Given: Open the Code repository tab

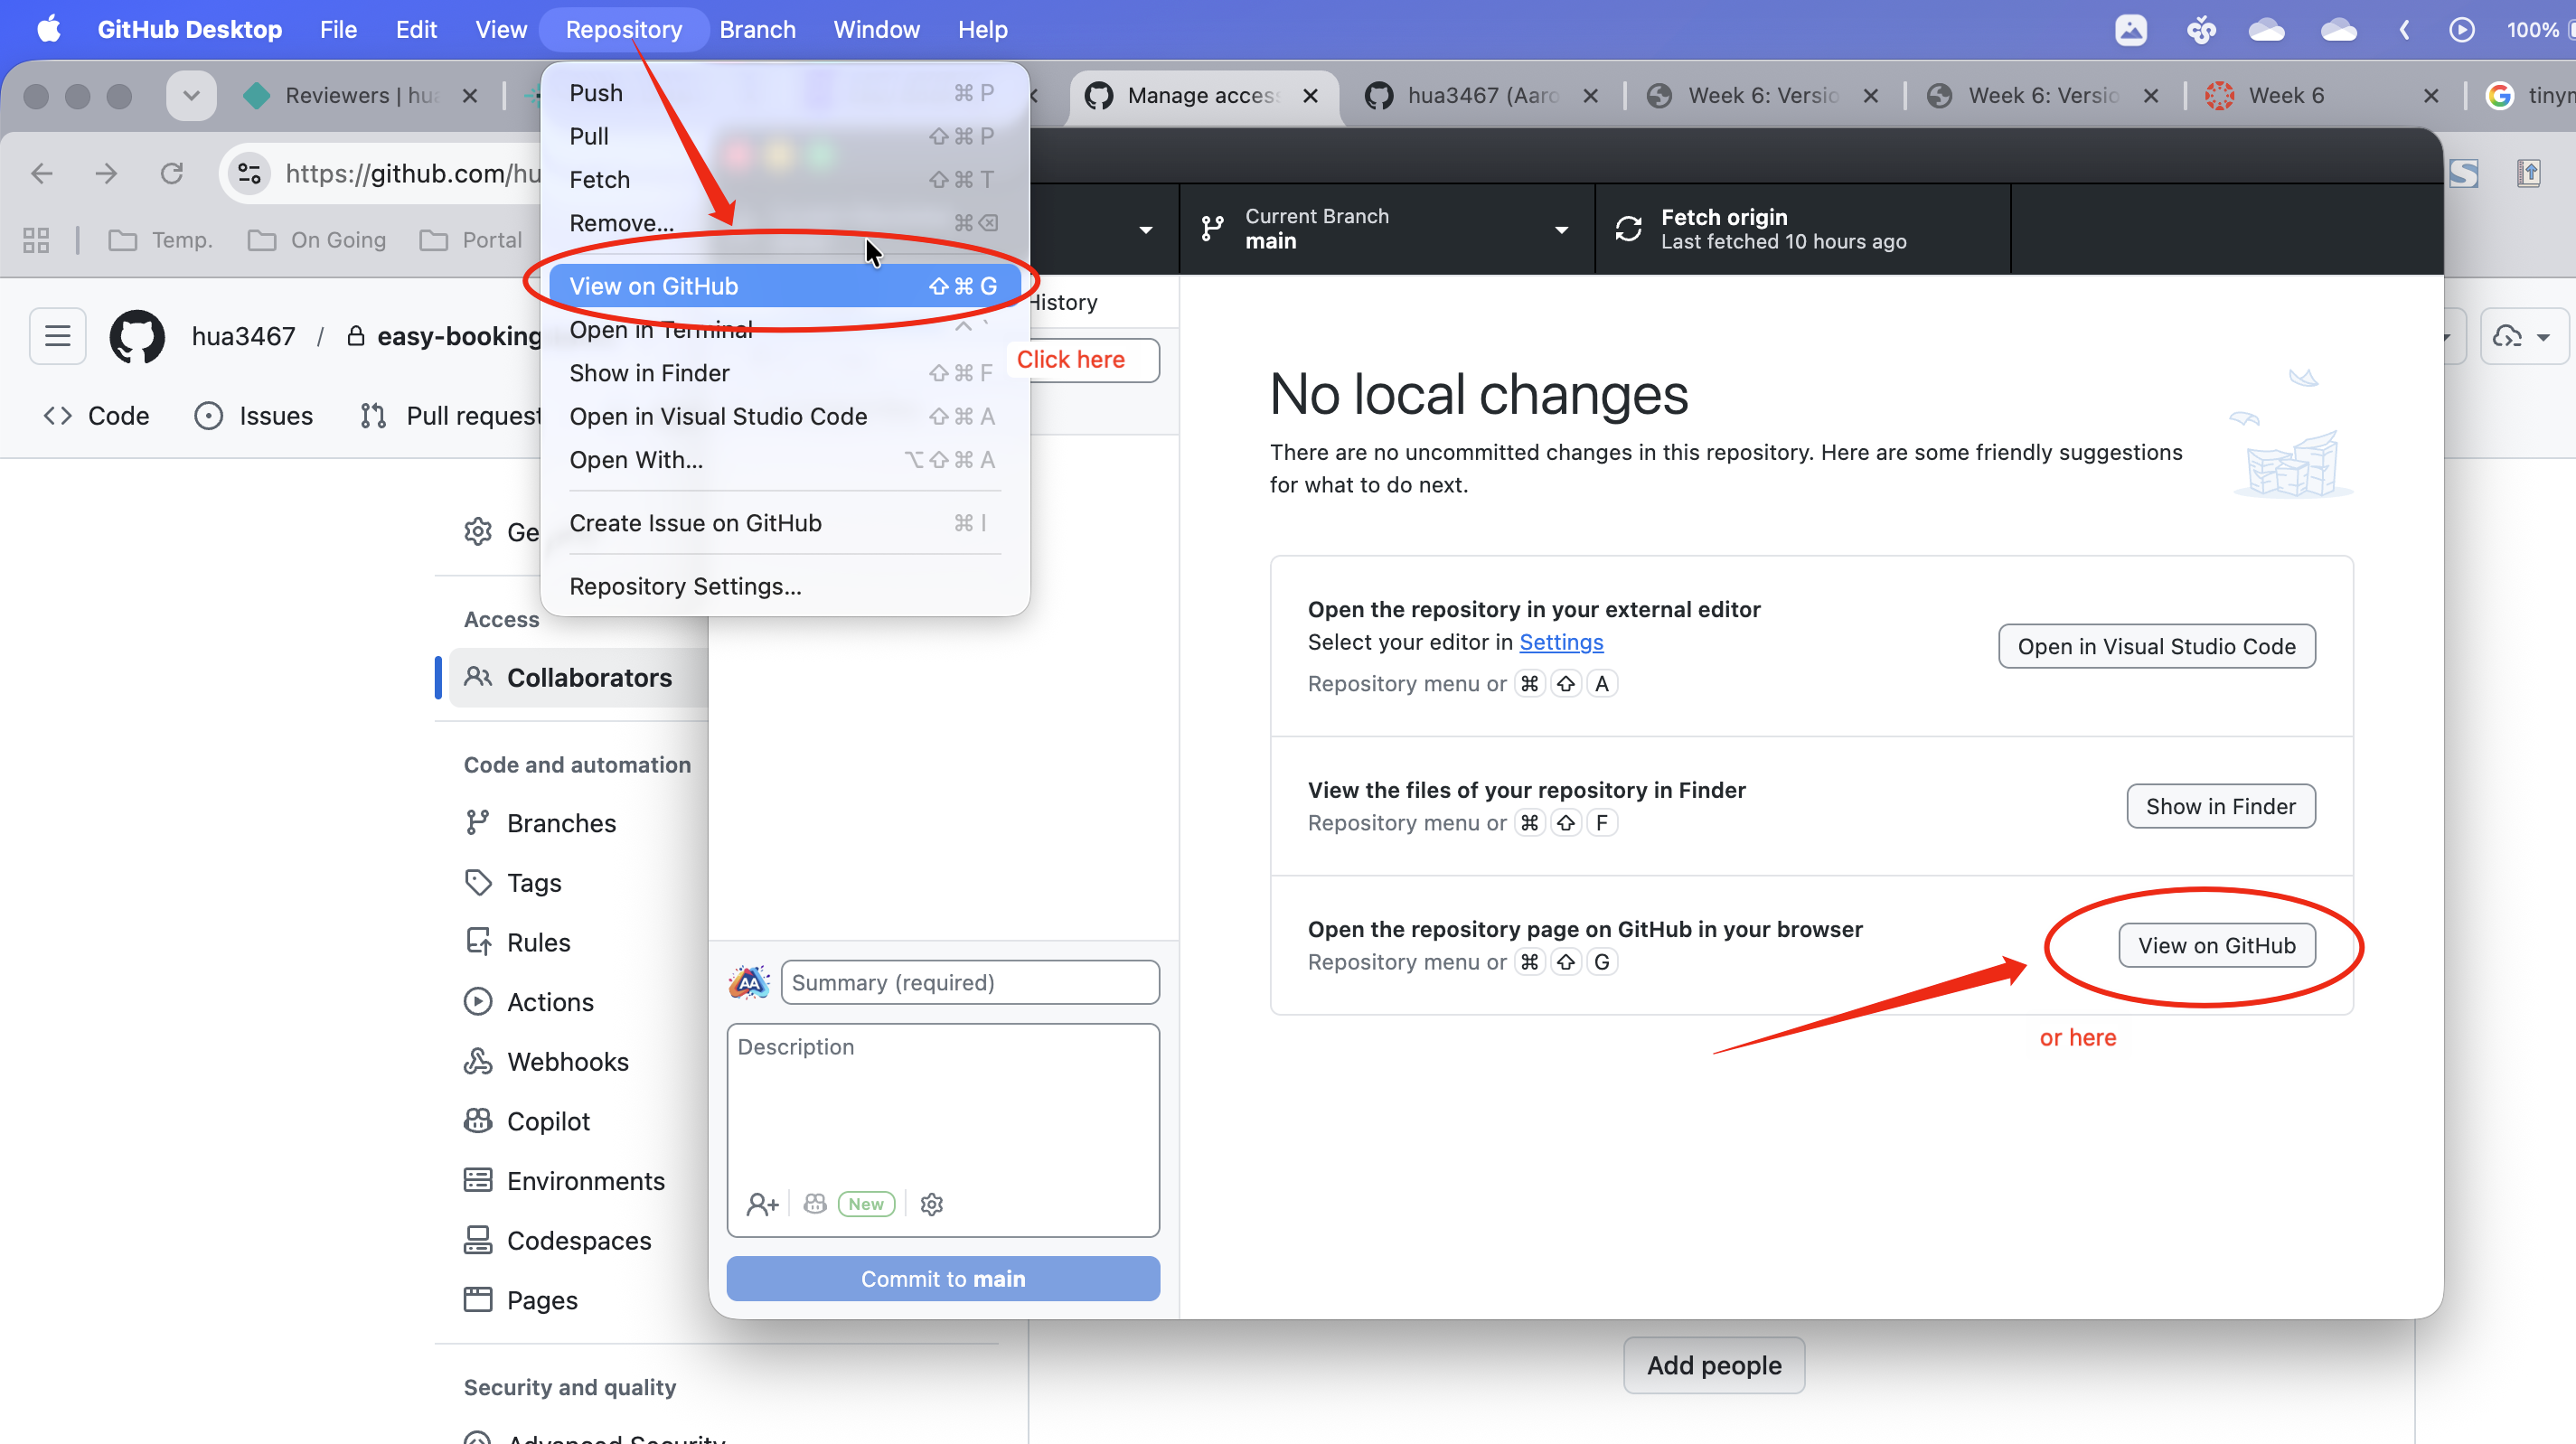Looking at the screenshot, I should pyautogui.click(x=96, y=415).
